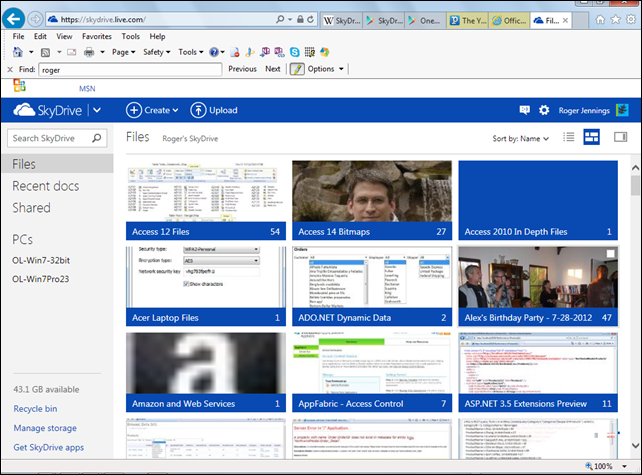The width and height of the screenshot is (642, 475).
Task: Click the Manage storage link
Action: [x=43, y=428]
